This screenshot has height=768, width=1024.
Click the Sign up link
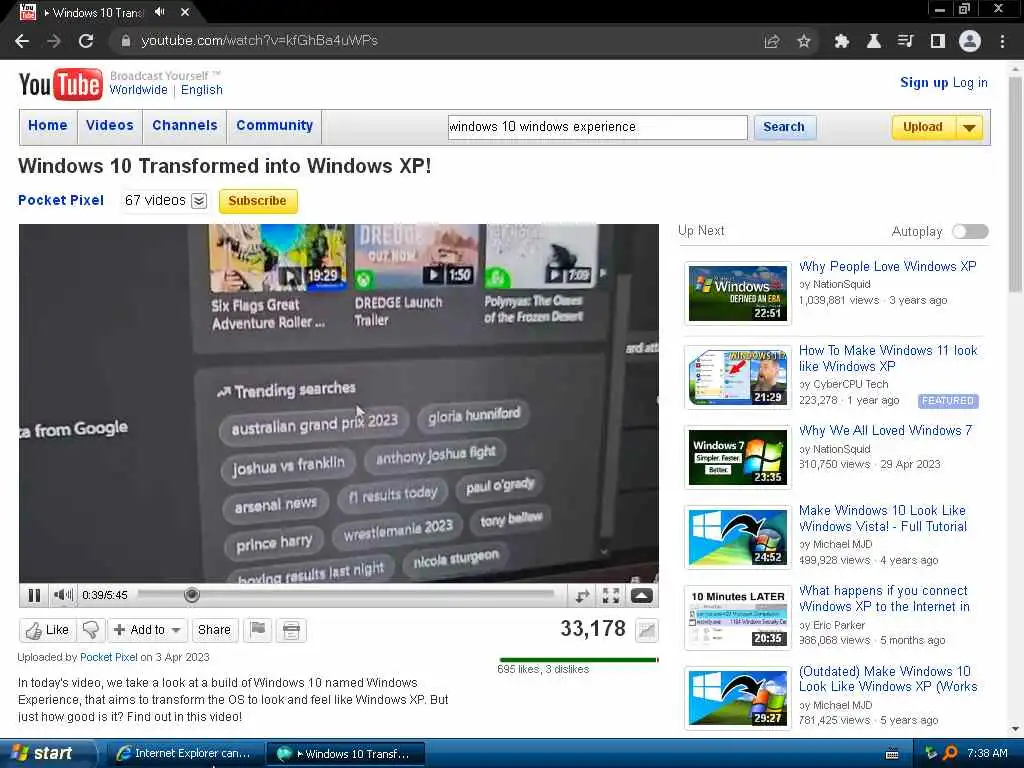(923, 83)
